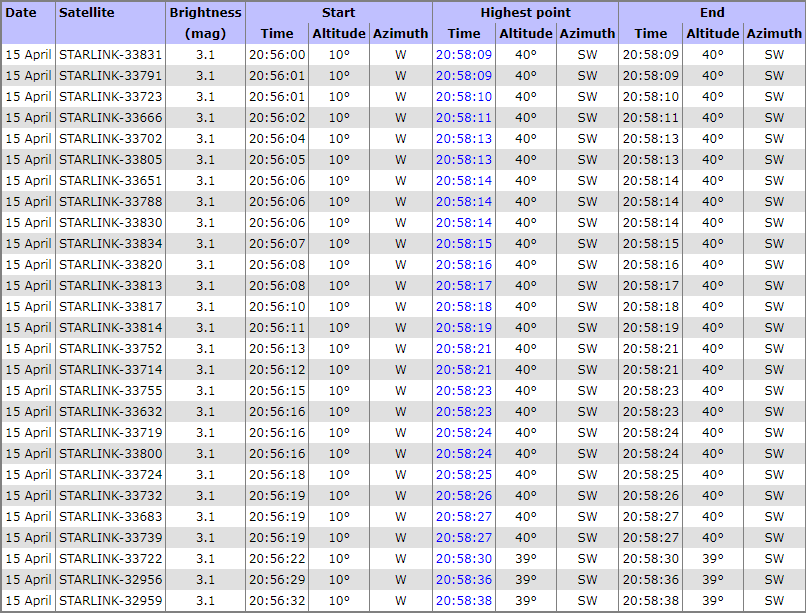Click the 20:56:12 start time for STARLINK-33714

point(277,369)
